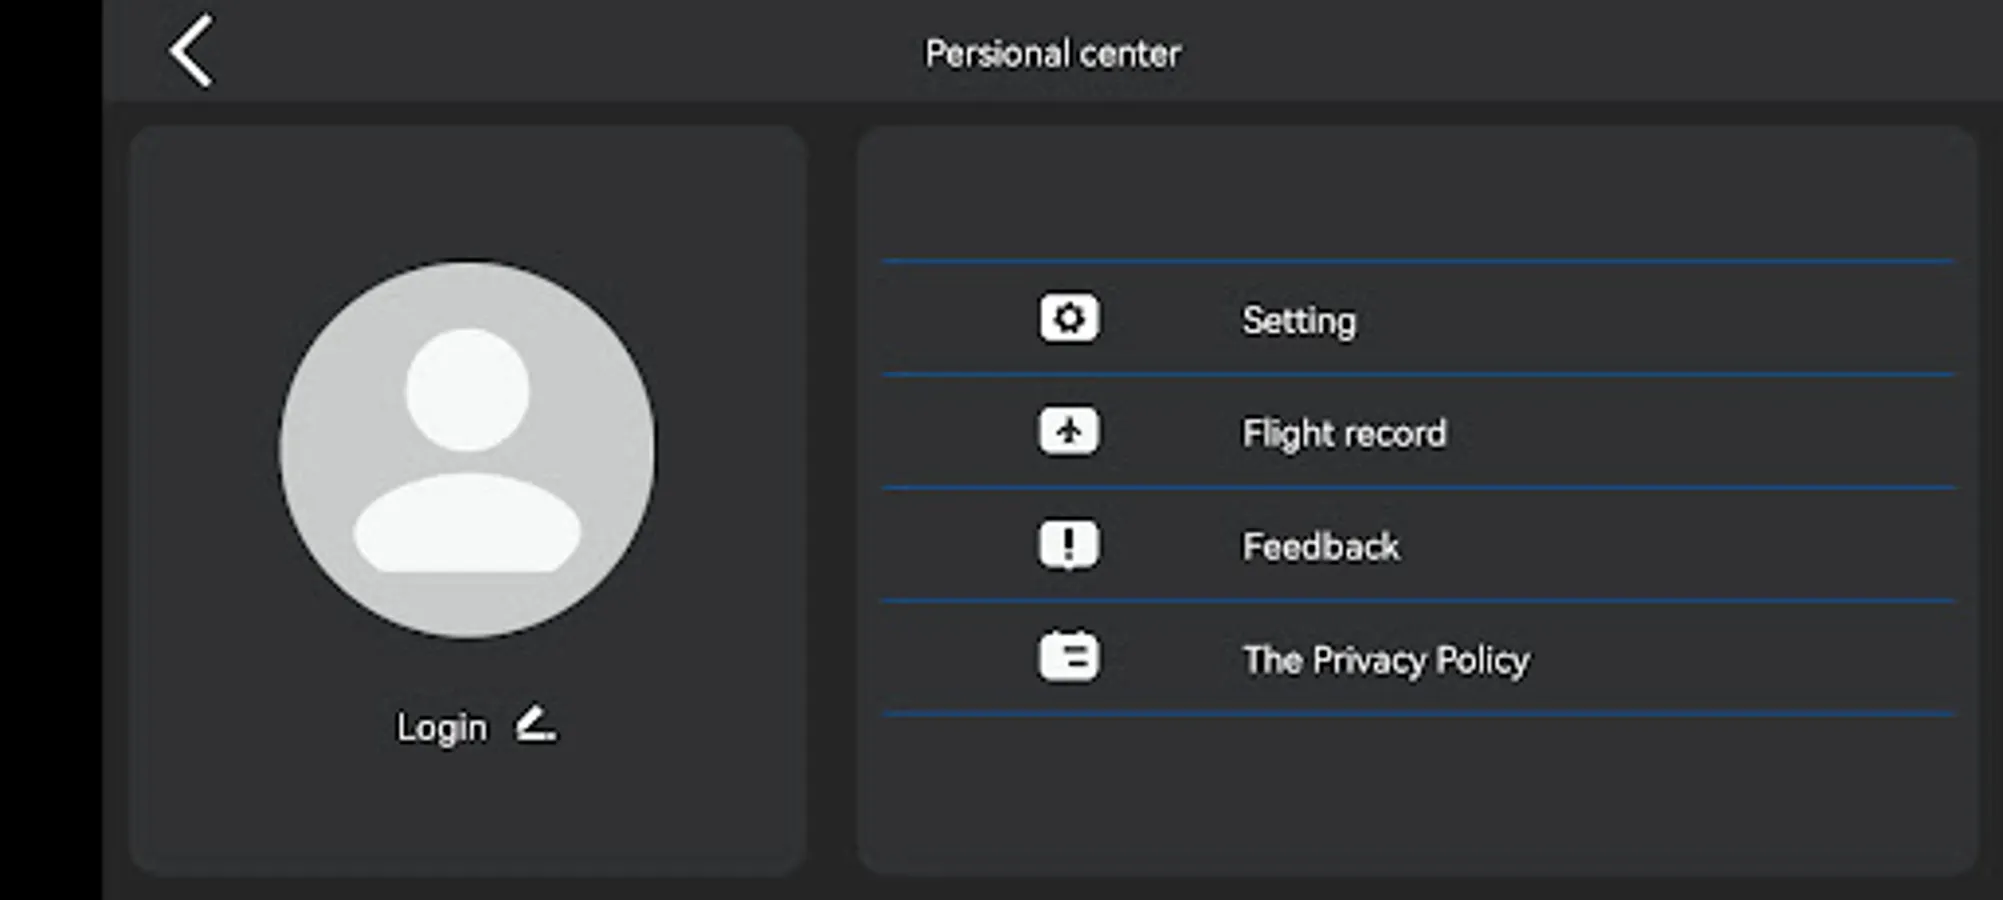The image size is (2003, 900).
Task: Click the Flight record airplane icon
Action: tap(1069, 432)
